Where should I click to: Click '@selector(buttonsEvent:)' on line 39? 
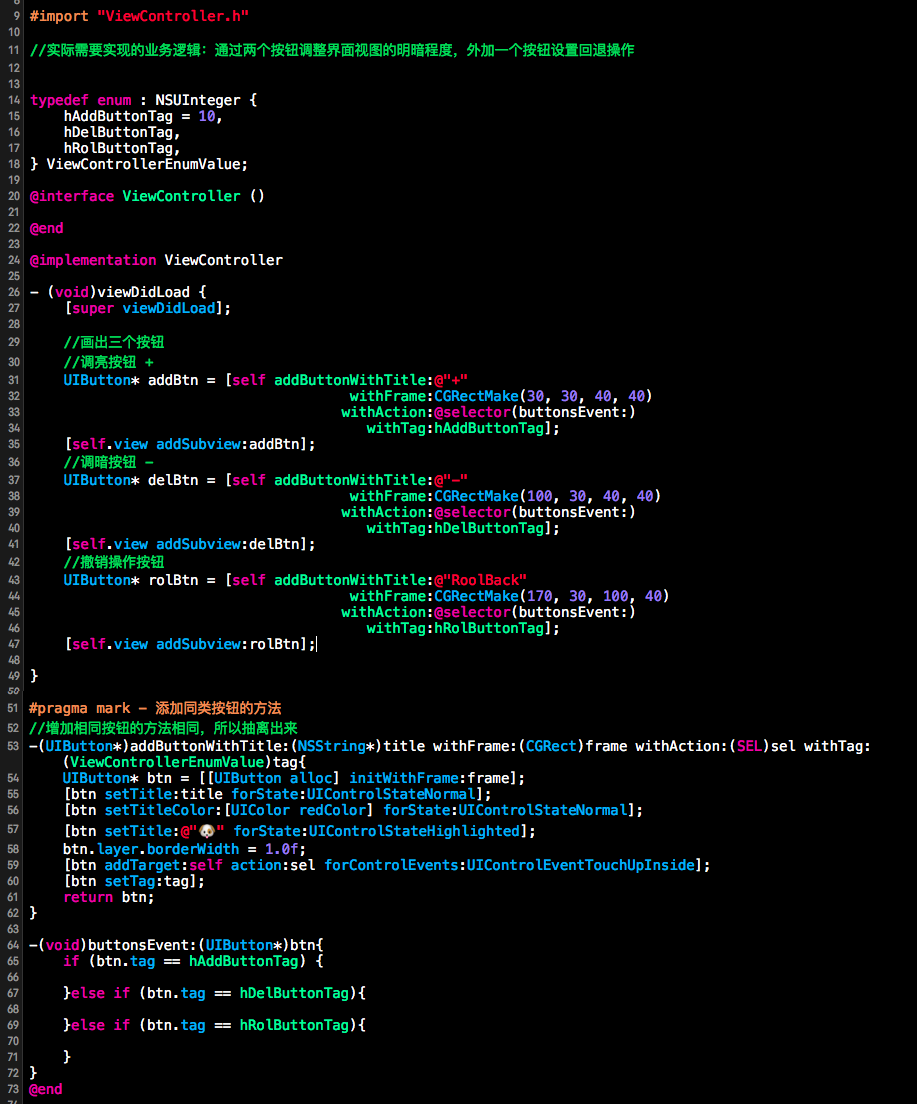tap(535, 512)
